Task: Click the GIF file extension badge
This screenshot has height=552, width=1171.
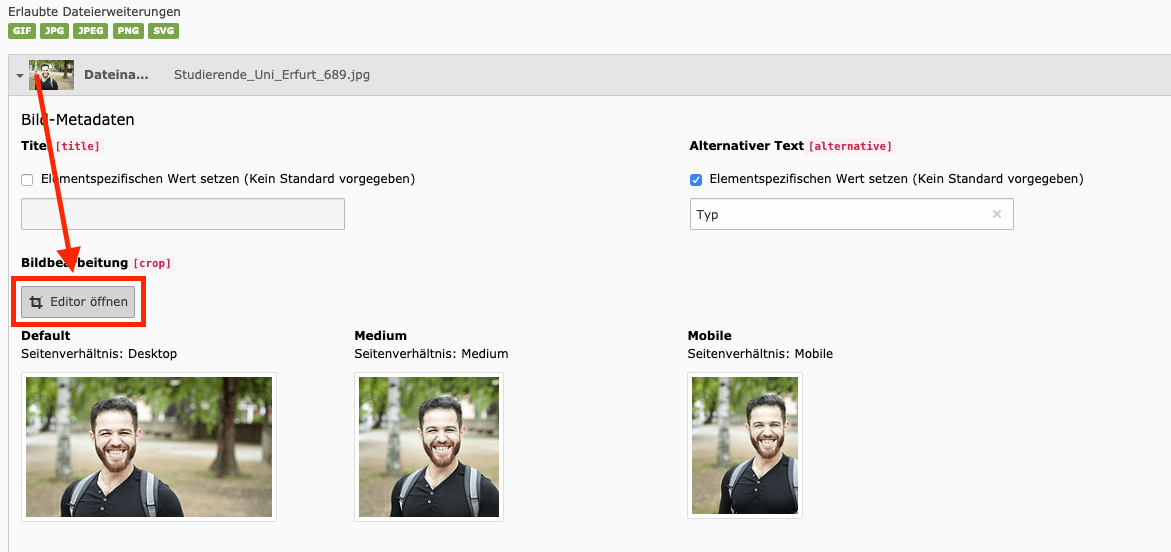Action: [x=22, y=31]
